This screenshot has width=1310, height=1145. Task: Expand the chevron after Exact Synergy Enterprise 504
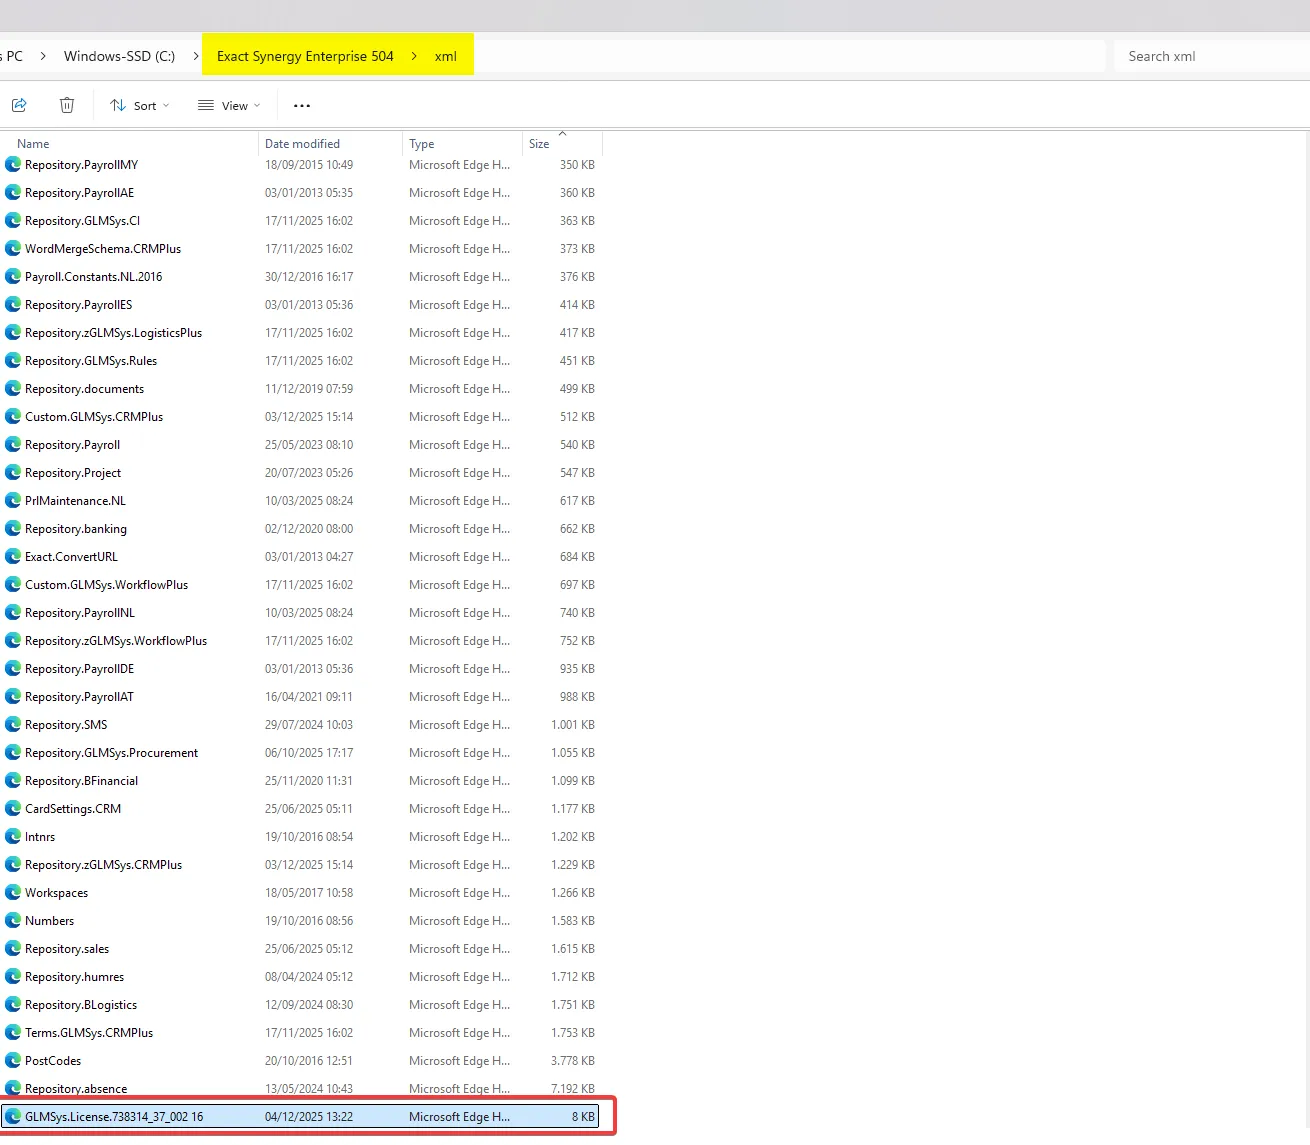pos(414,56)
